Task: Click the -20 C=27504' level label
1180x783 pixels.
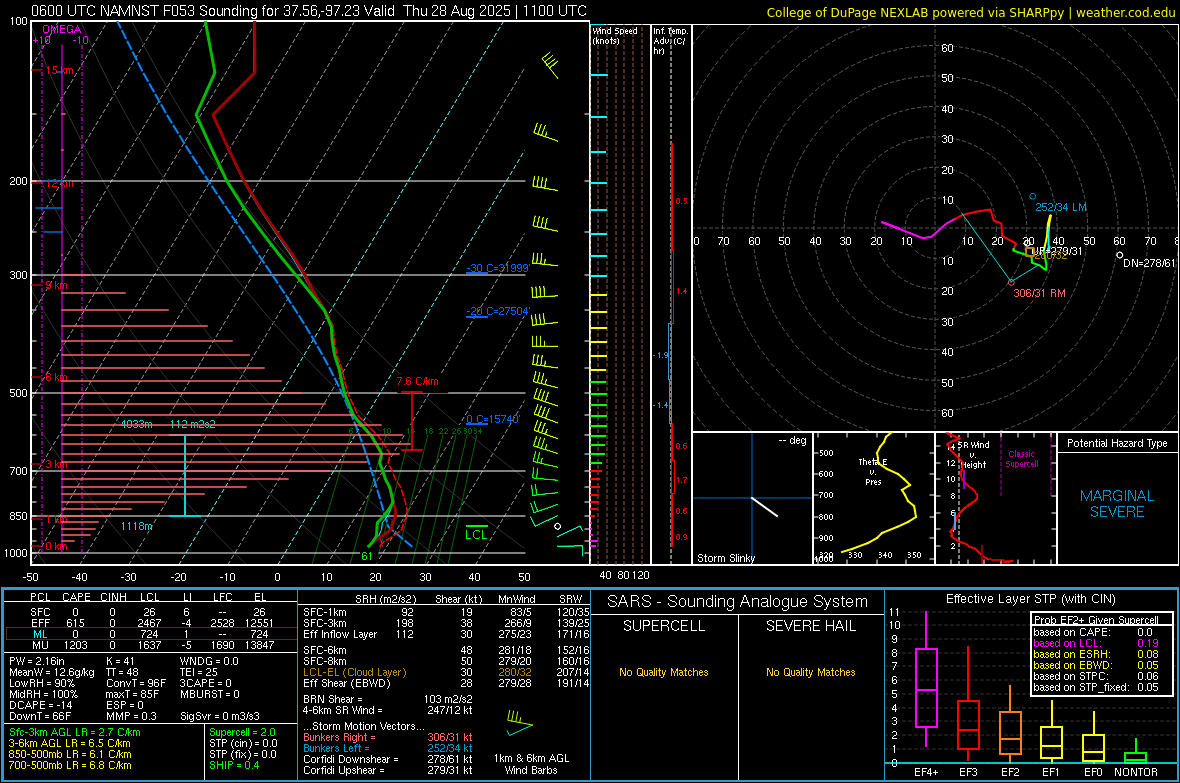Action: 497,311
